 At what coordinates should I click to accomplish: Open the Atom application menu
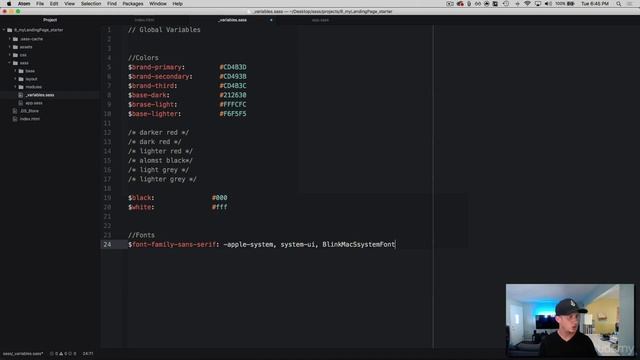[24, 4]
